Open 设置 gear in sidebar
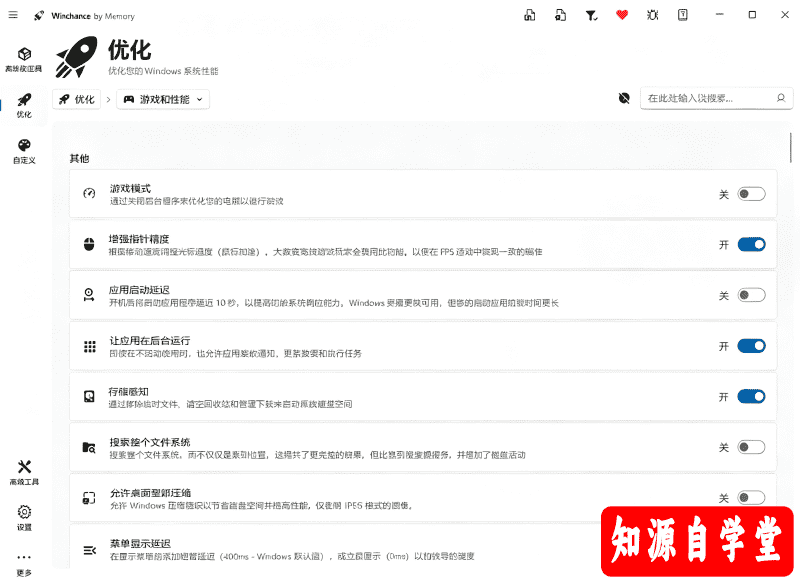This screenshot has width=800, height=587. [x=24, y=518]
